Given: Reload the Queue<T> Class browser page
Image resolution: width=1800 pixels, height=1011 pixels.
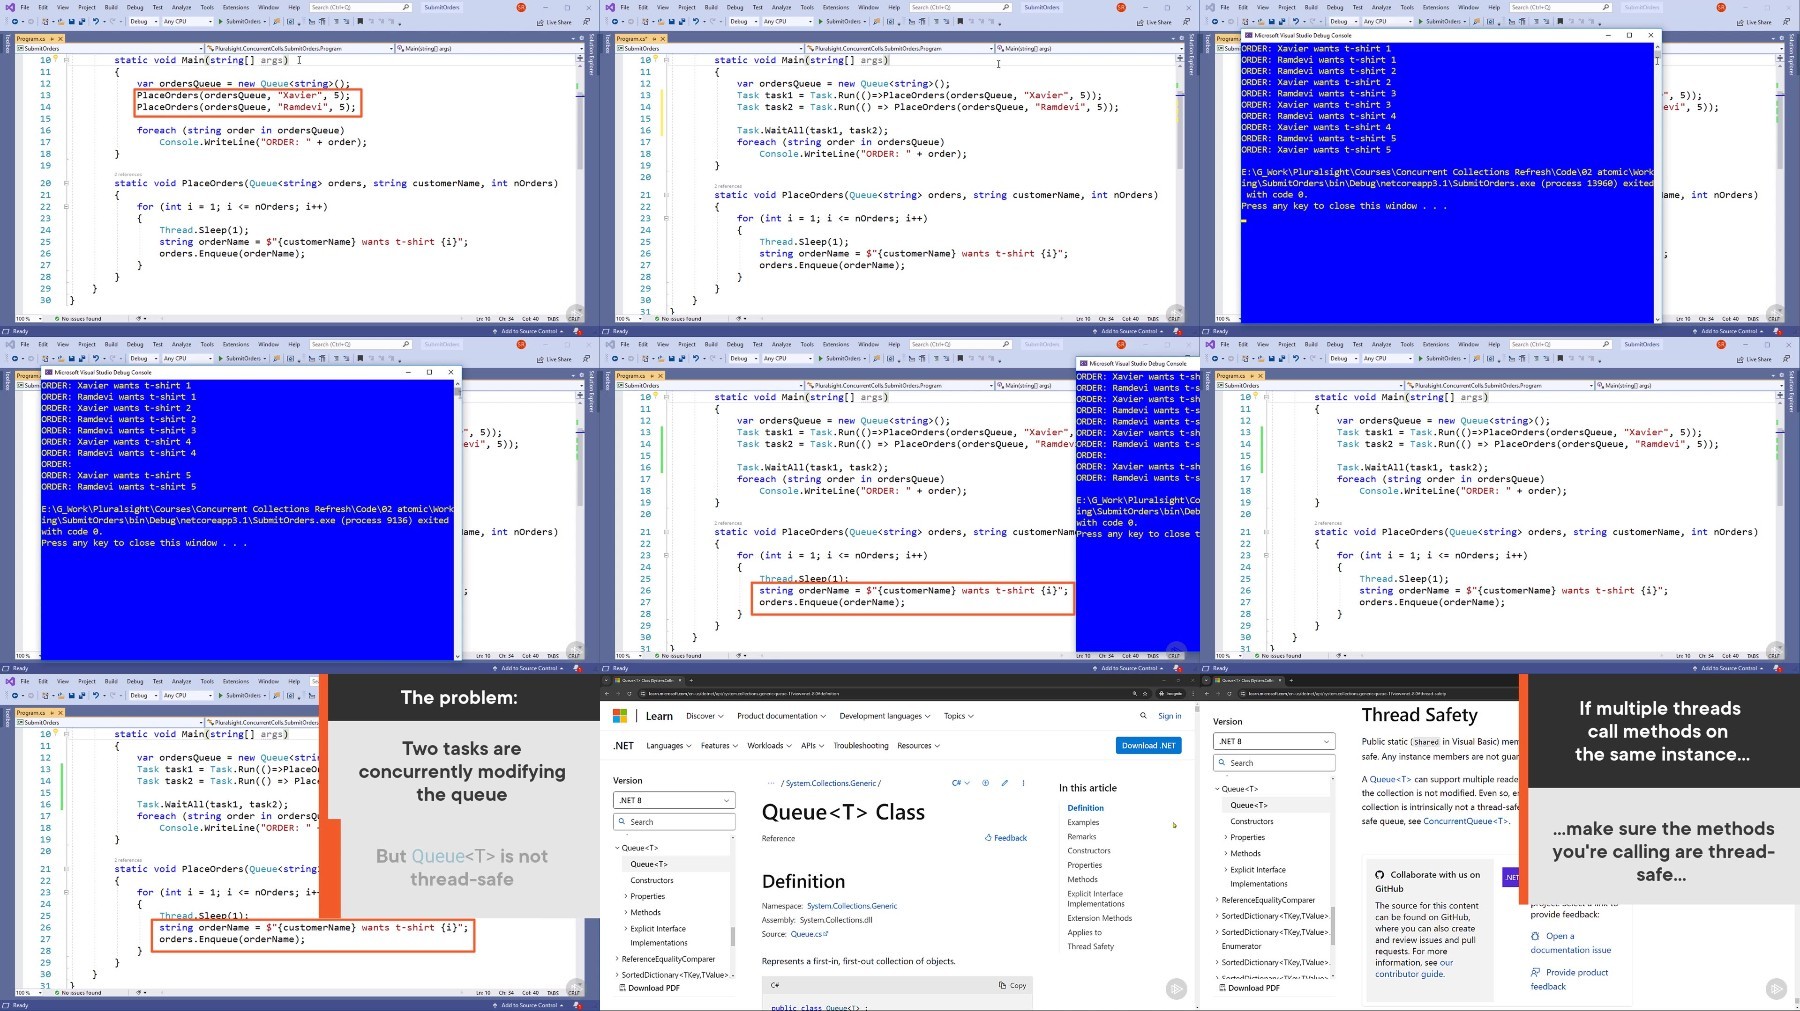Looking at the screenshot, I should point(629,693).
